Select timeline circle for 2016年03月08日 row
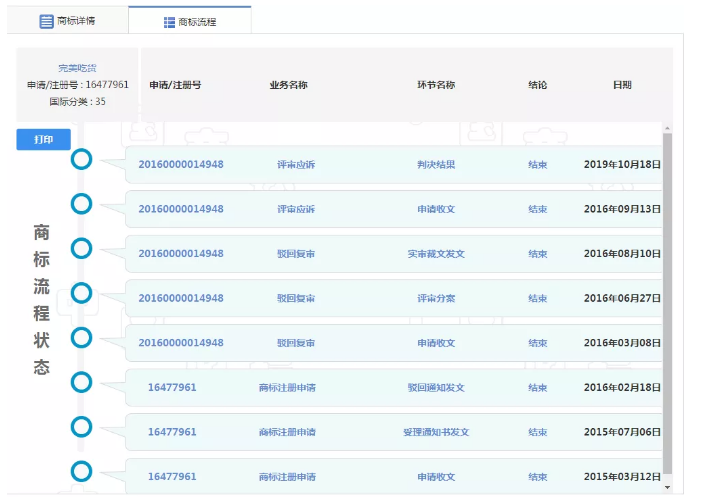The height and width of the screenshot is (502, 701). click(81, 338)
